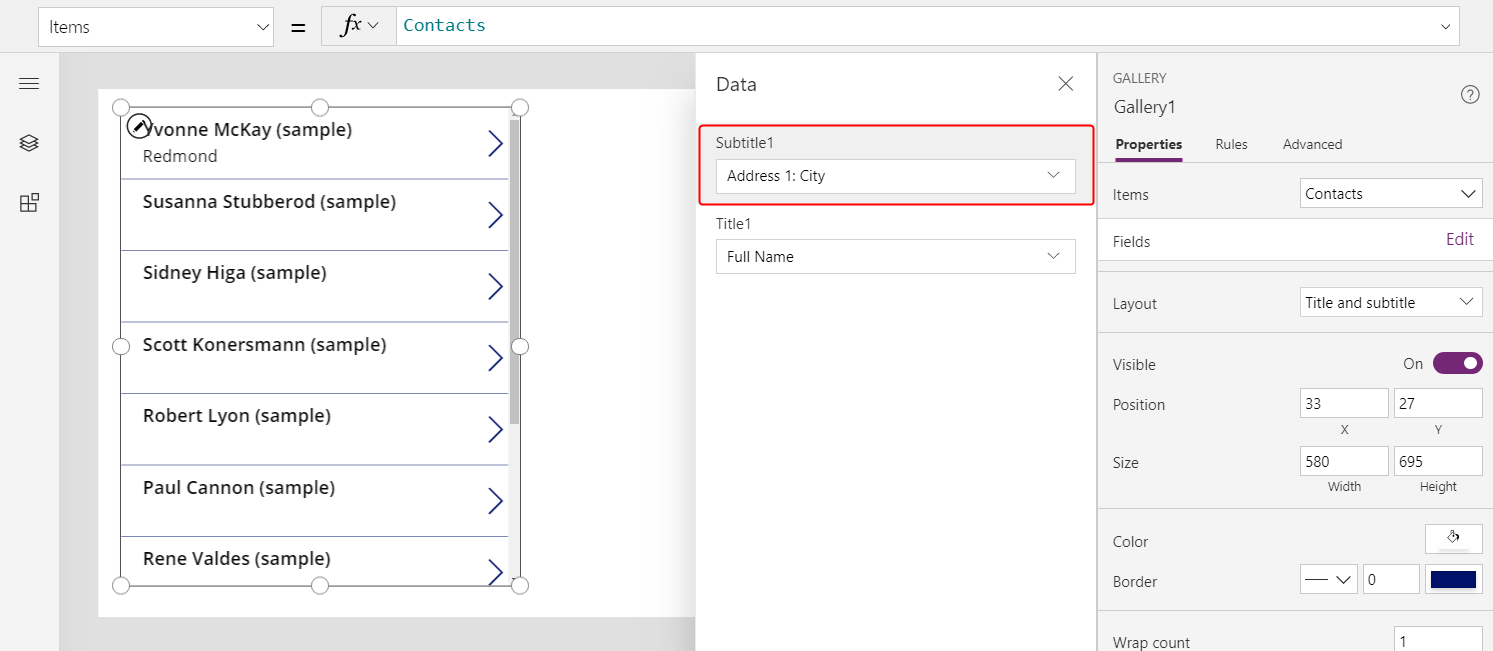Click the Width size input field
1493x651 pixels.
(1344, 461)
